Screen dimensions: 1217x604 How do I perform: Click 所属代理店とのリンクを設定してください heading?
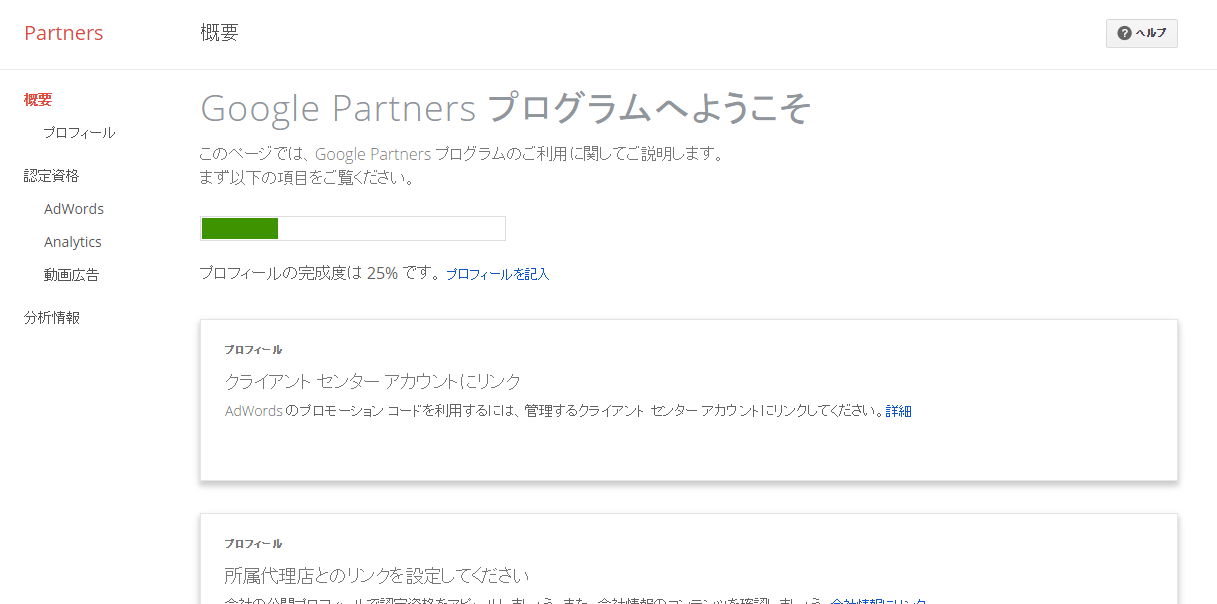tap(376, 575)
